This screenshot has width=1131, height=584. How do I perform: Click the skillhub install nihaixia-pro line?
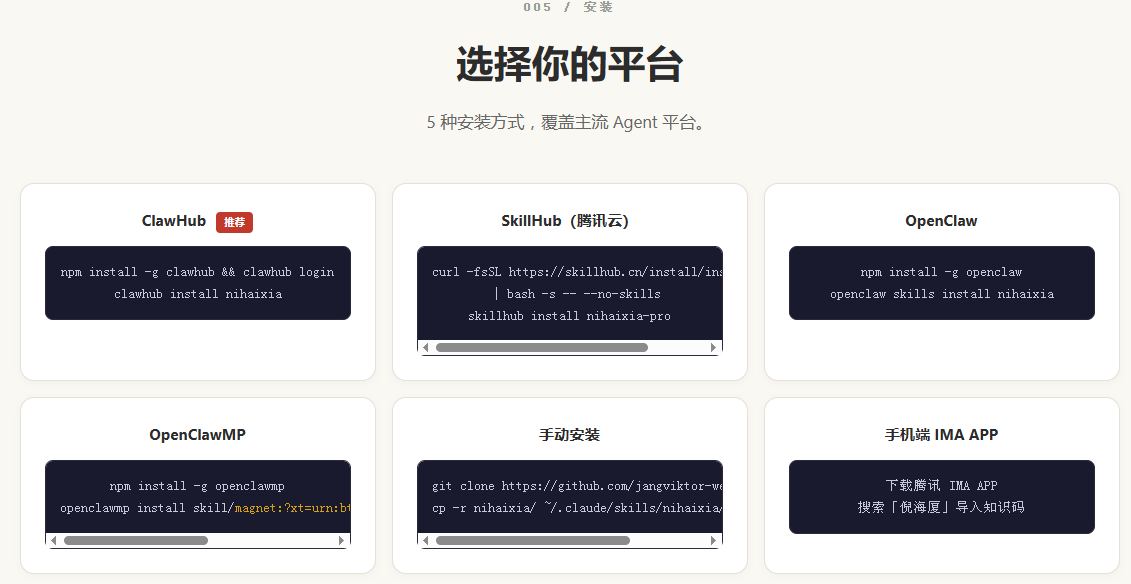569,316
